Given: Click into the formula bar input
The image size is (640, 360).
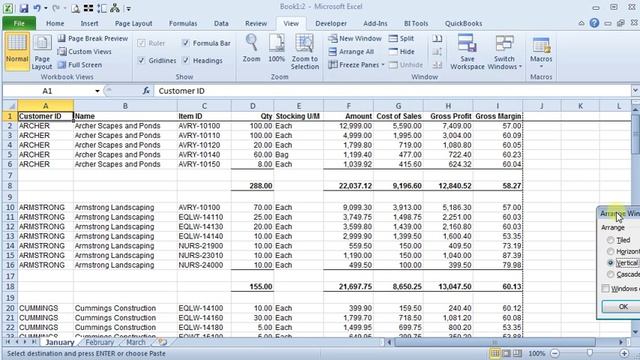Looking at the screenshot, I should 392,91.
